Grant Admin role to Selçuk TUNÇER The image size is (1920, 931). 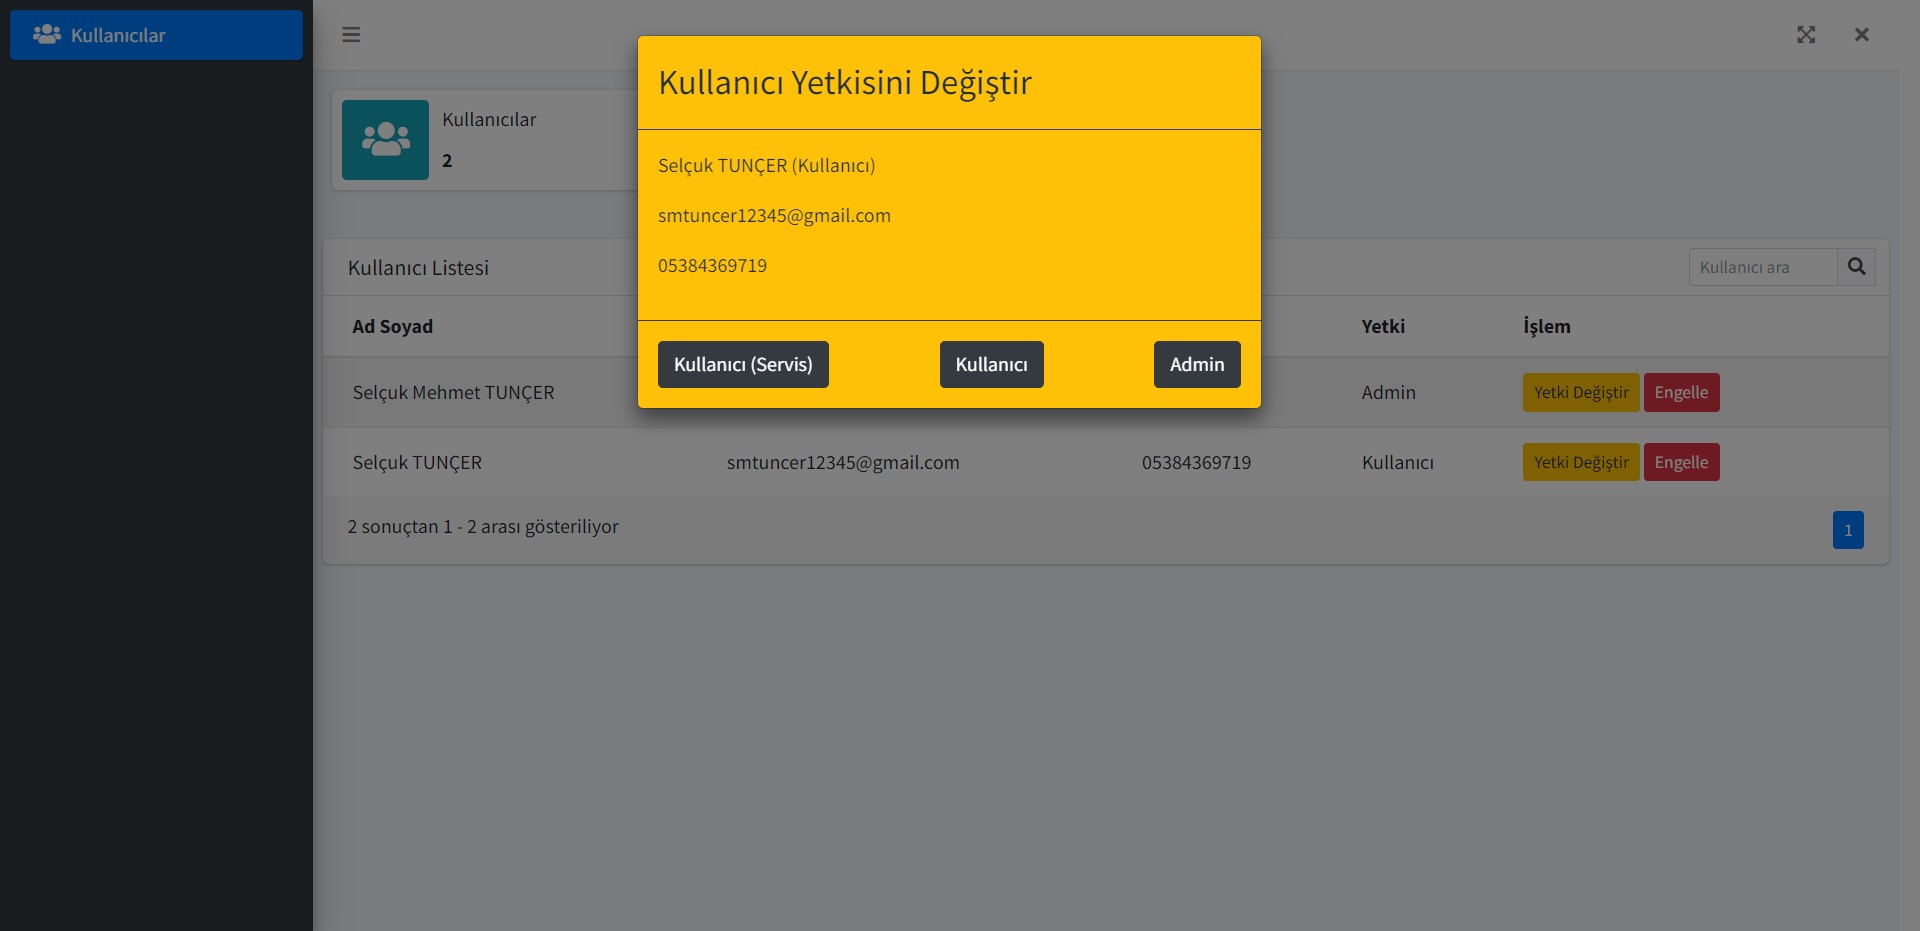click(x=1196, y=364)
